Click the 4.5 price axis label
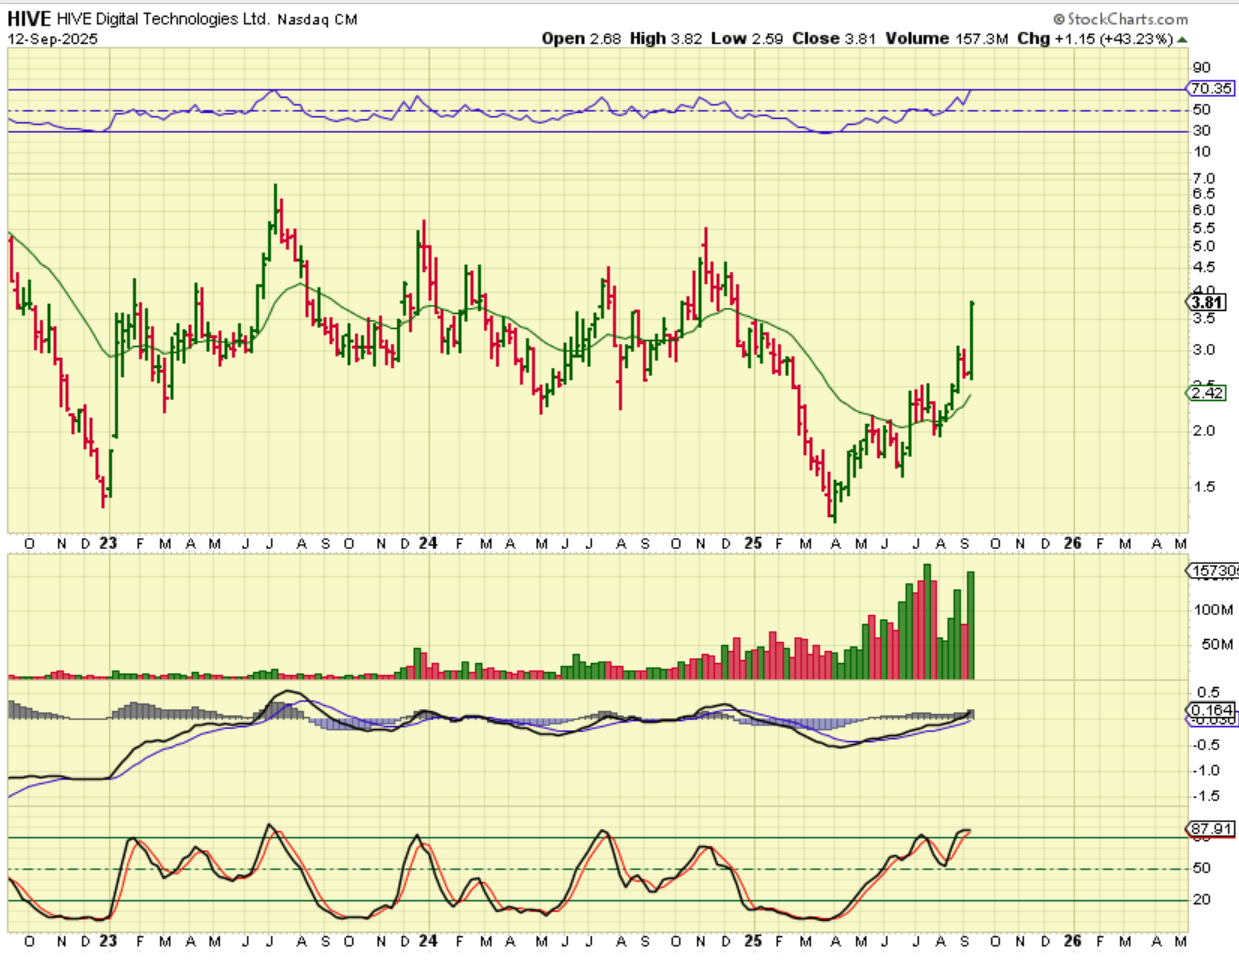This screenshot has width=1239, height=960. tap(1203, 267)
